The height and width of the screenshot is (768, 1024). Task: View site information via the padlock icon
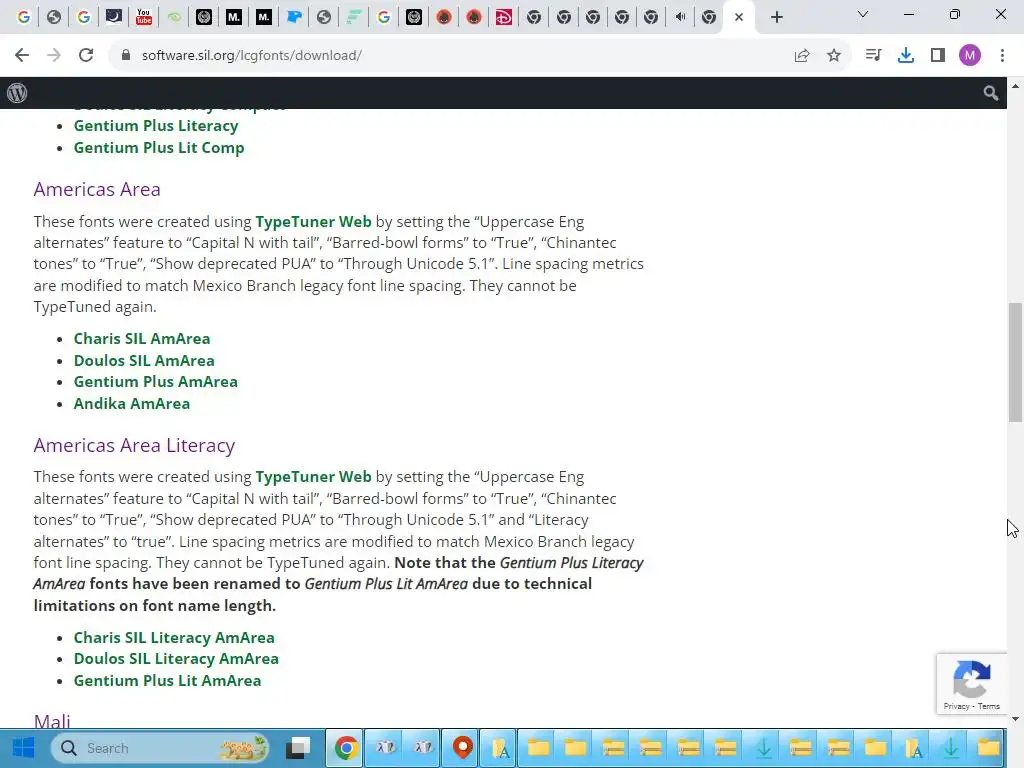click(x=126, y=56)
